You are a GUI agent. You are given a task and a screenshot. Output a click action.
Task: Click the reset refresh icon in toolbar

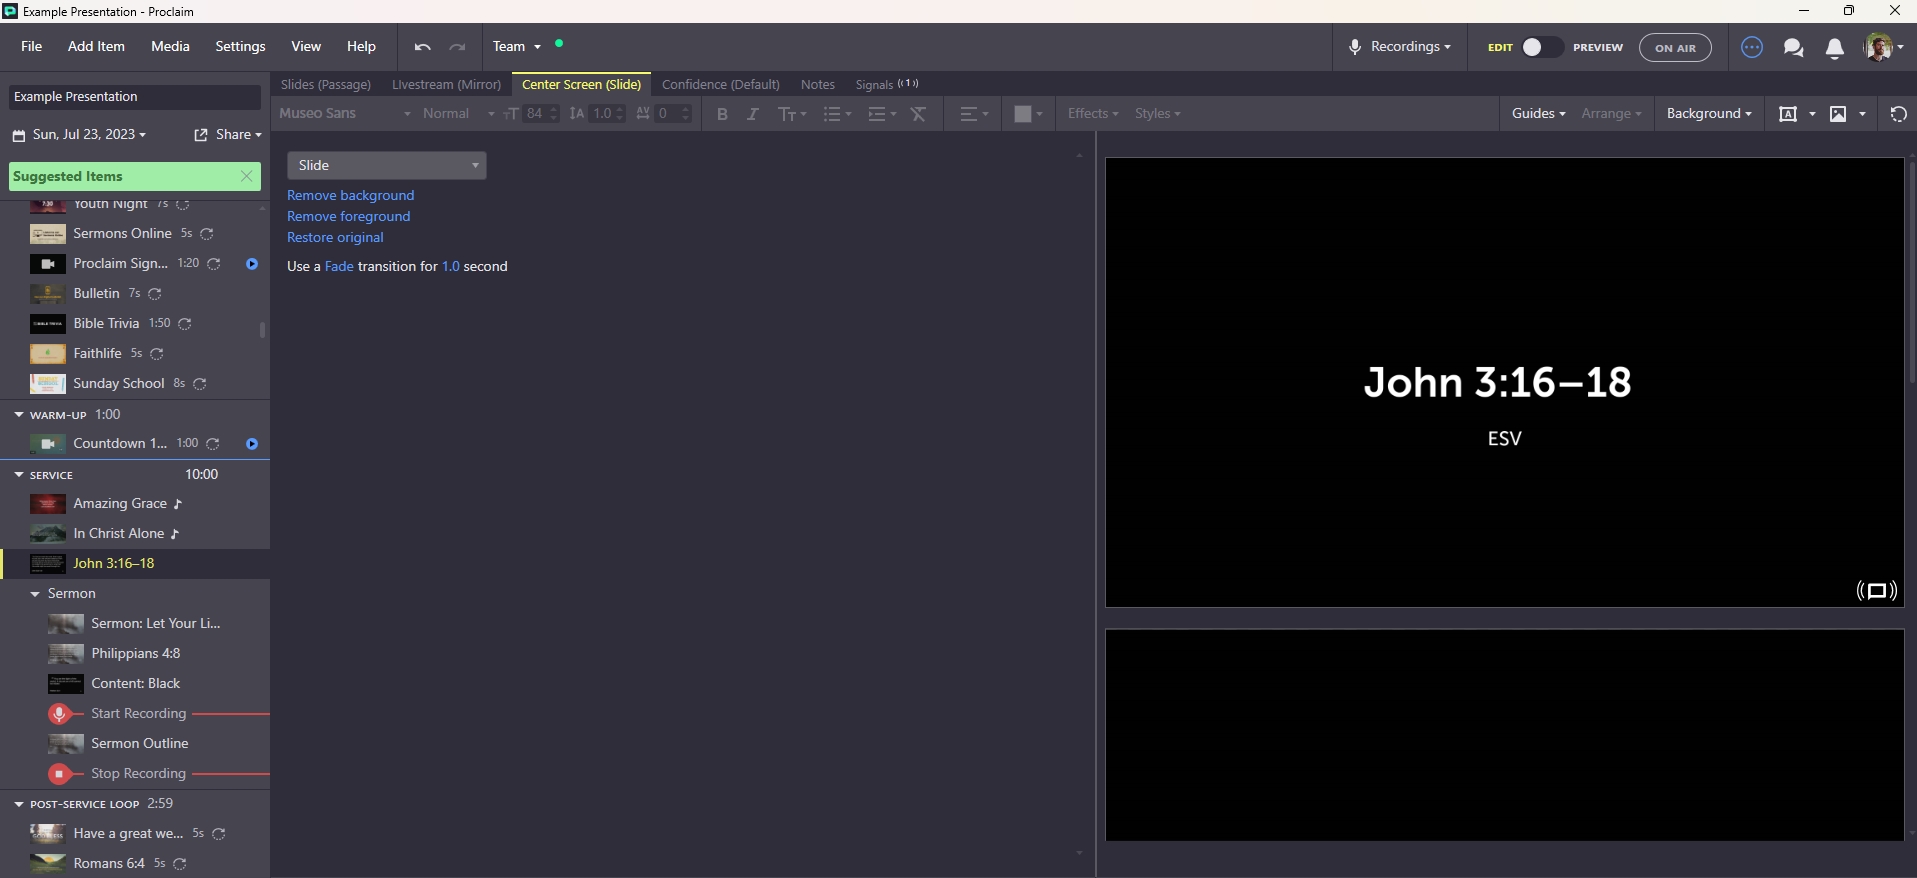click(1898, 114)
